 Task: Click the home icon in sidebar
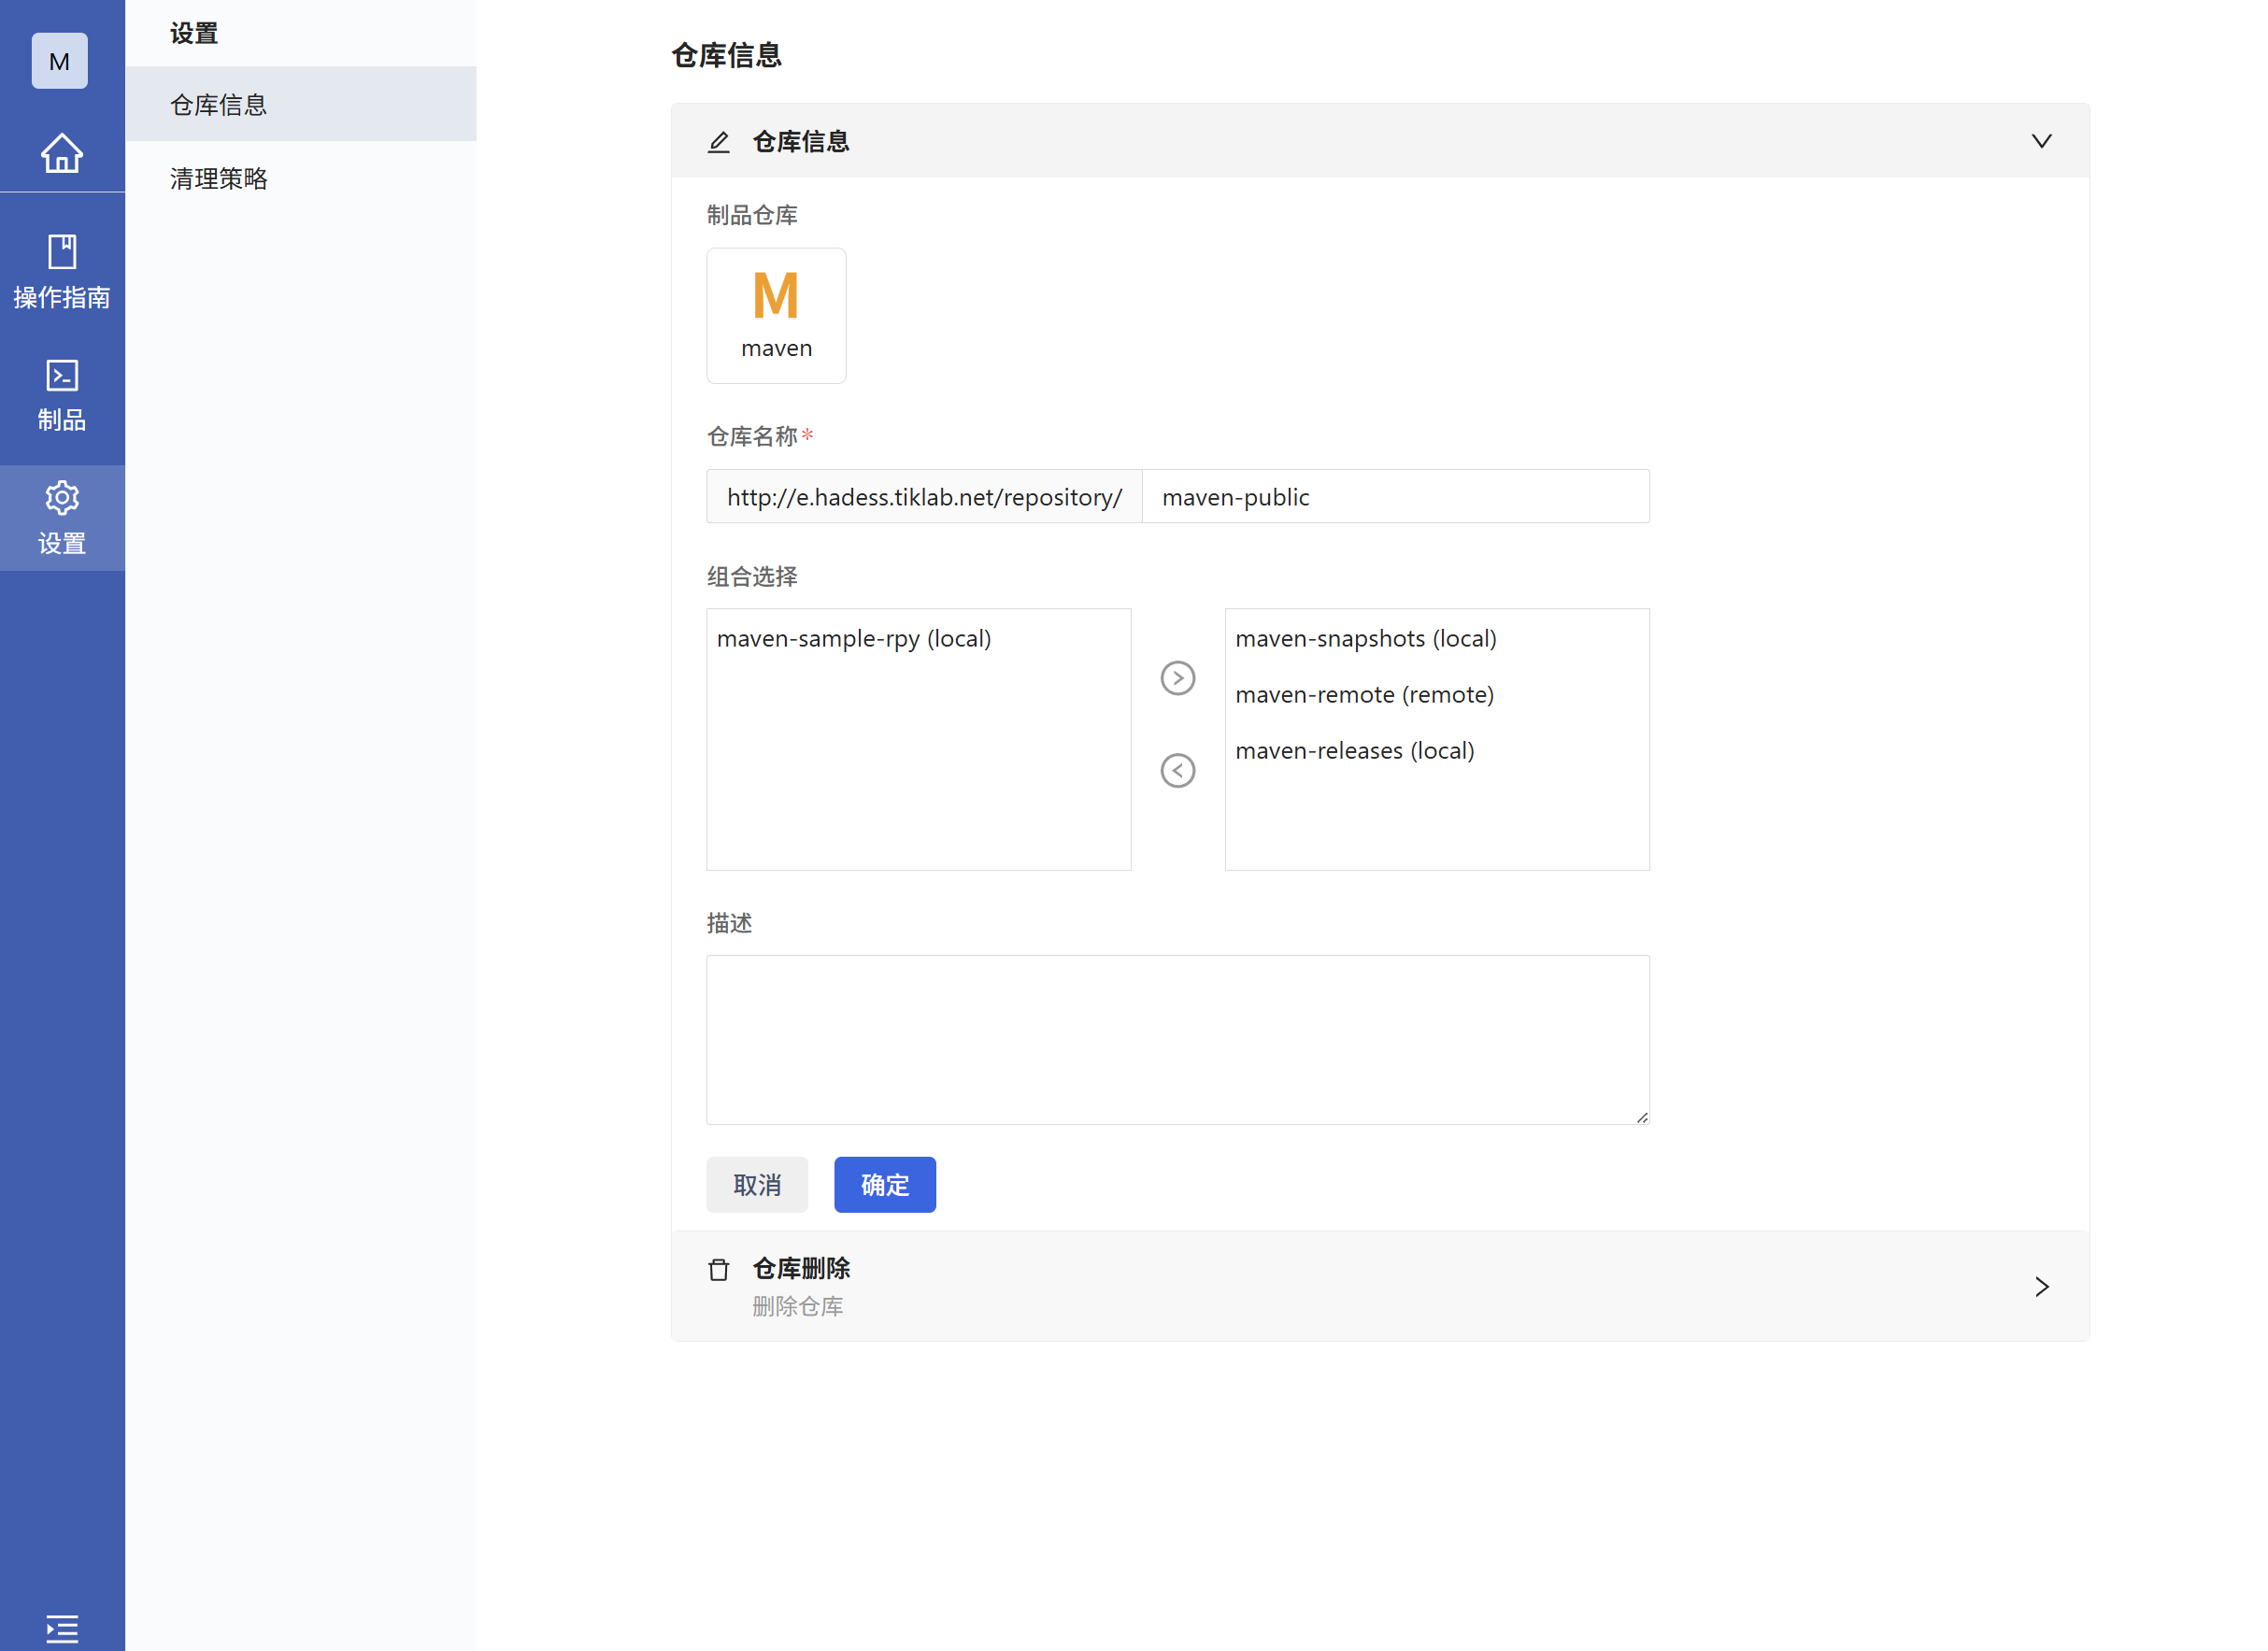point(61,153)
